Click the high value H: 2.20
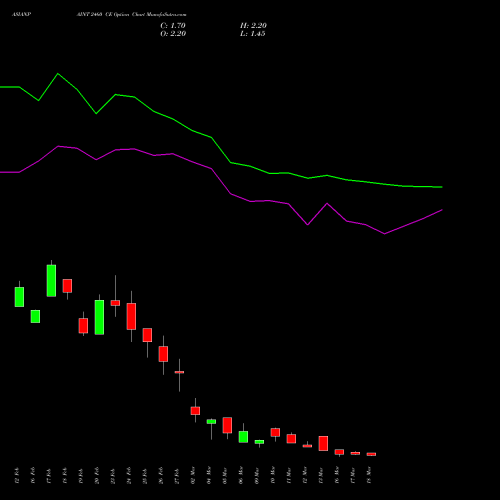 click(253, 25)
